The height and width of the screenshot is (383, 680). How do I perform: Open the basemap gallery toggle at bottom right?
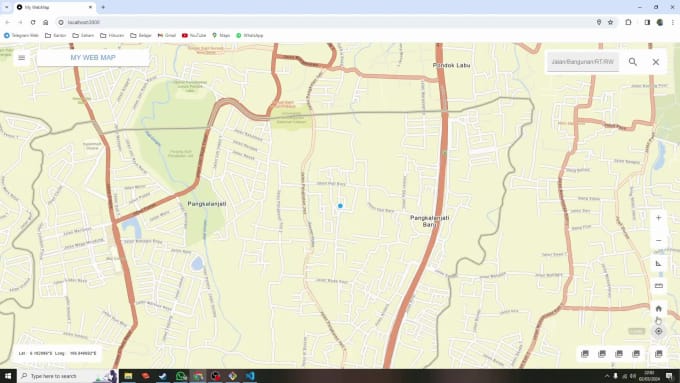click(658, 354)
